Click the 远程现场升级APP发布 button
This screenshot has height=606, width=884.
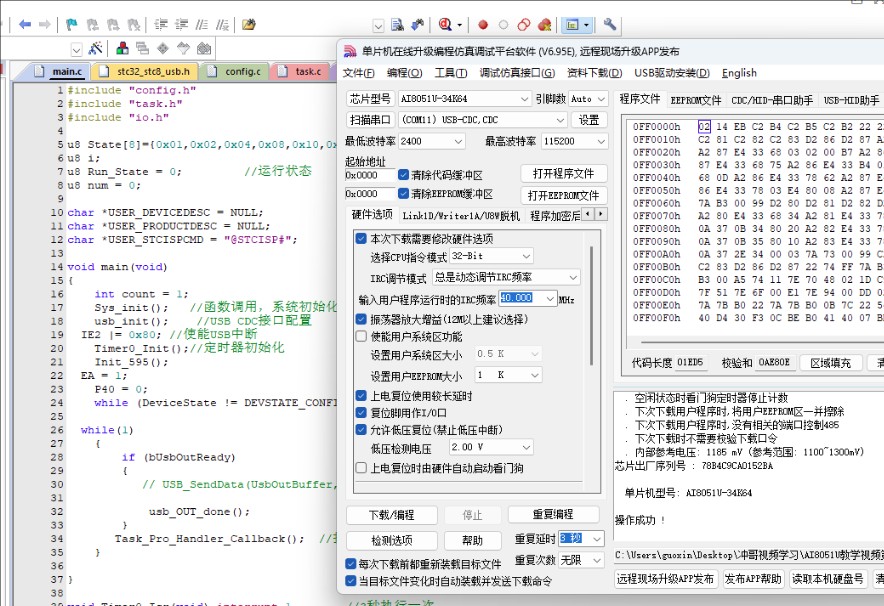pos(665,579)
